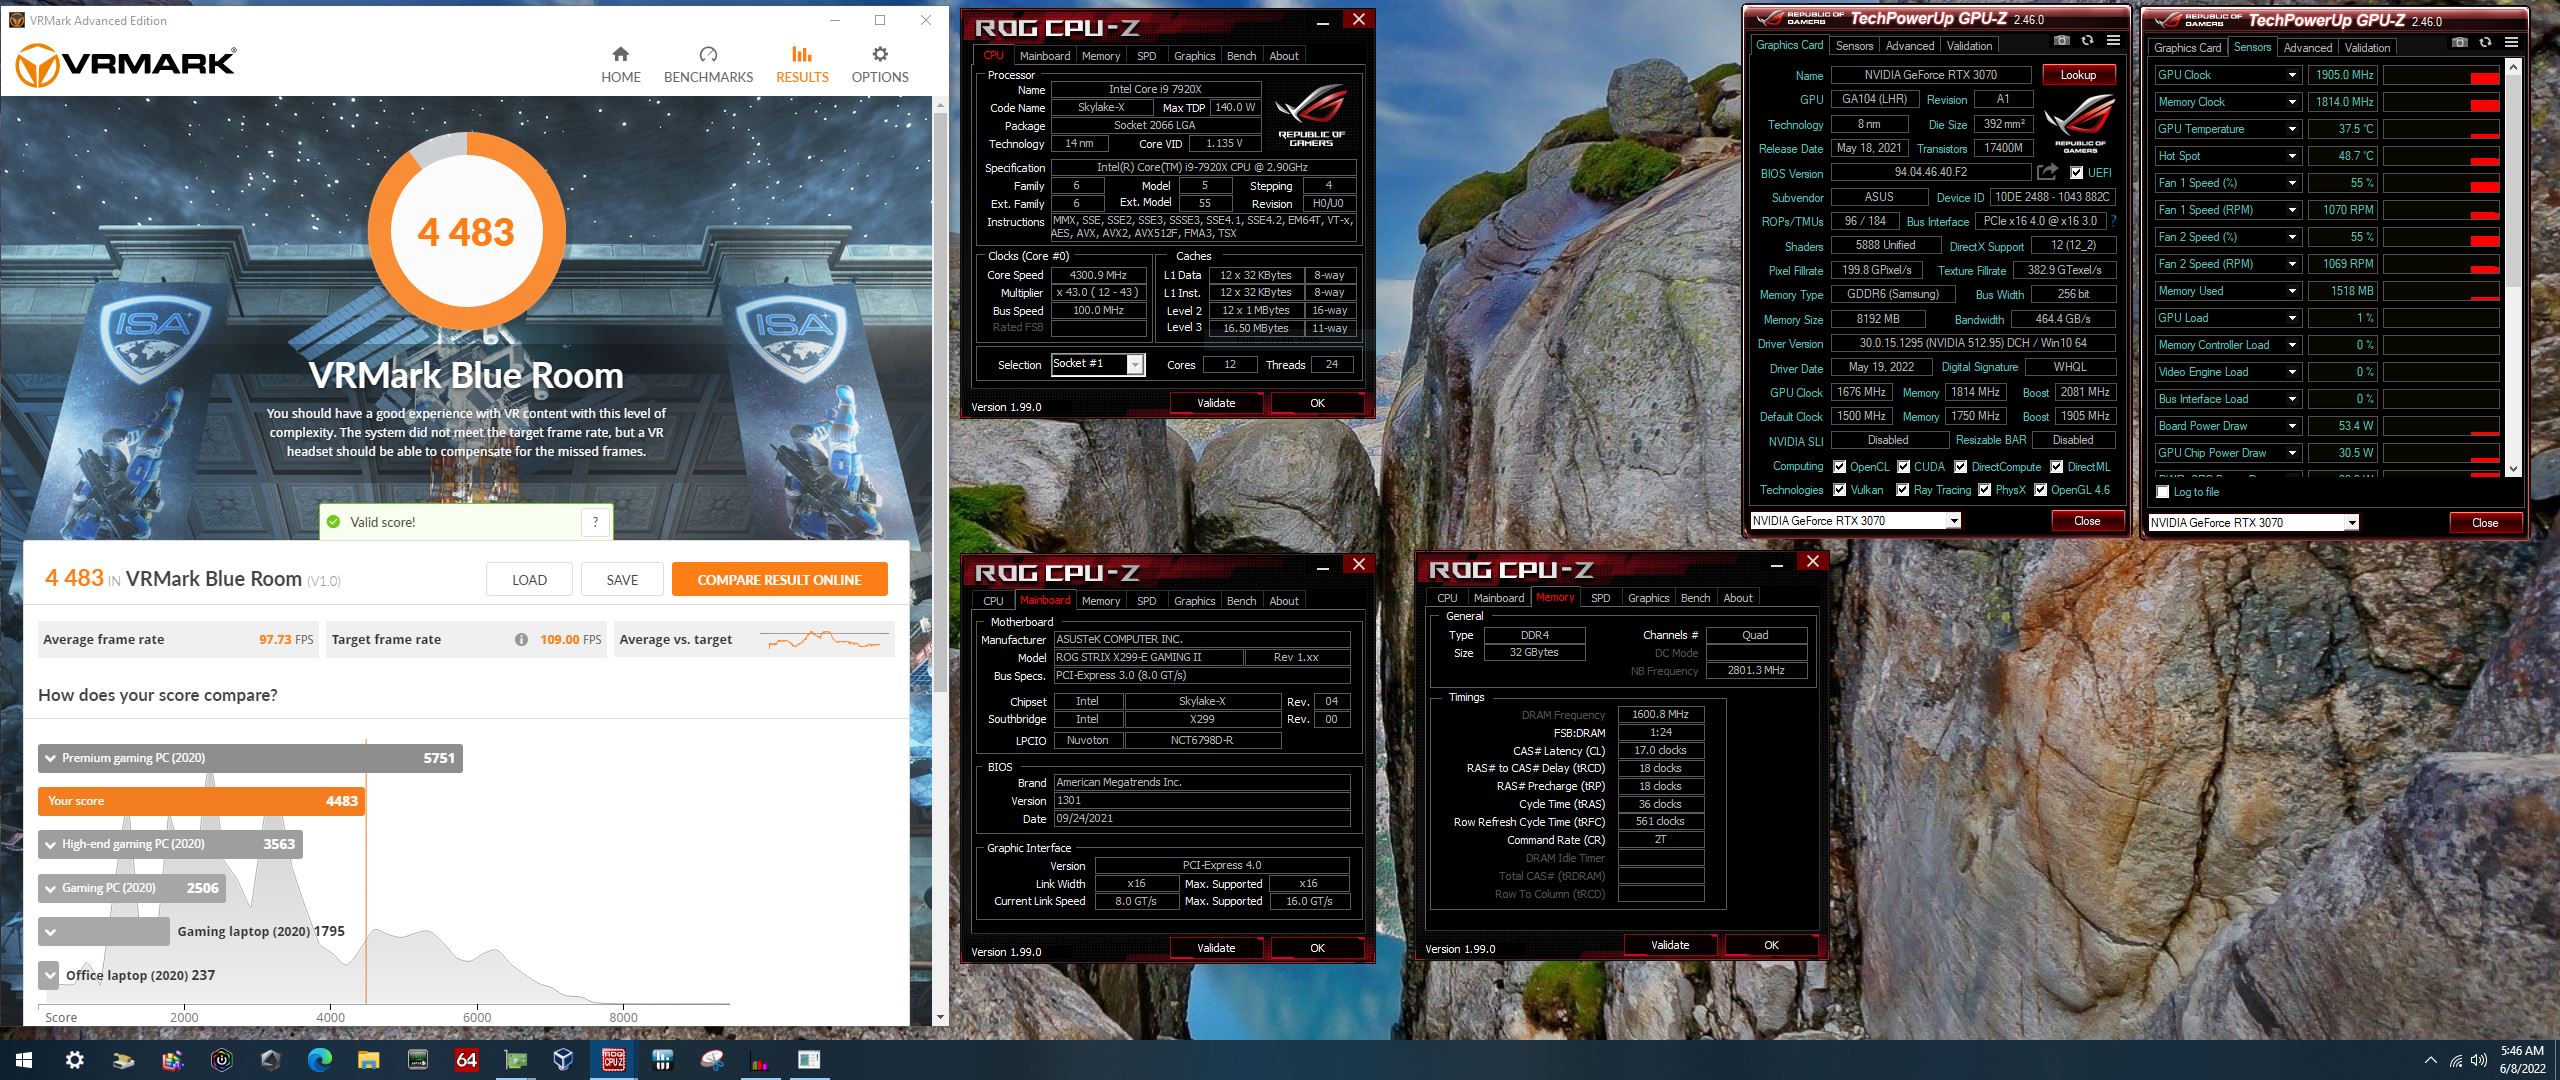Switch to the Advanced tab in the GPU-Z Graphics Card window
The image size is (2560, 1080).
pos(1909,45)
